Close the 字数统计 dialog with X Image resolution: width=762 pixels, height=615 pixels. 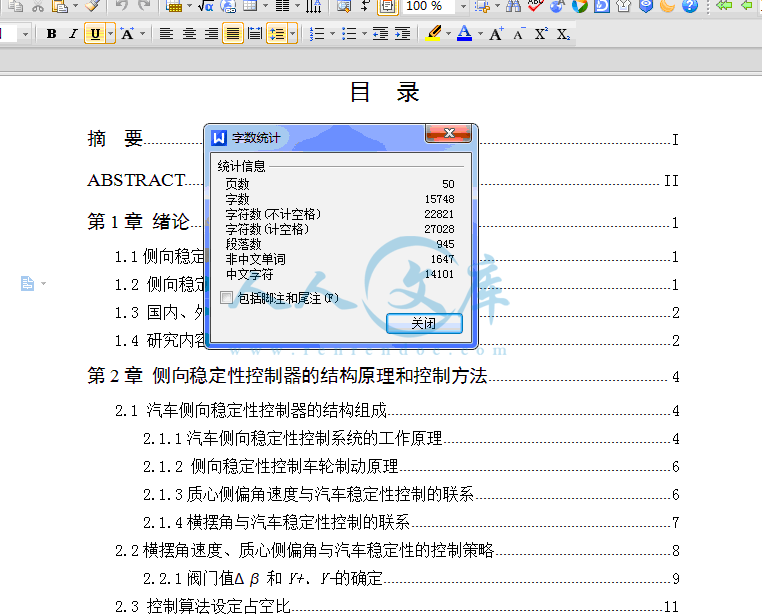(449, 133)
